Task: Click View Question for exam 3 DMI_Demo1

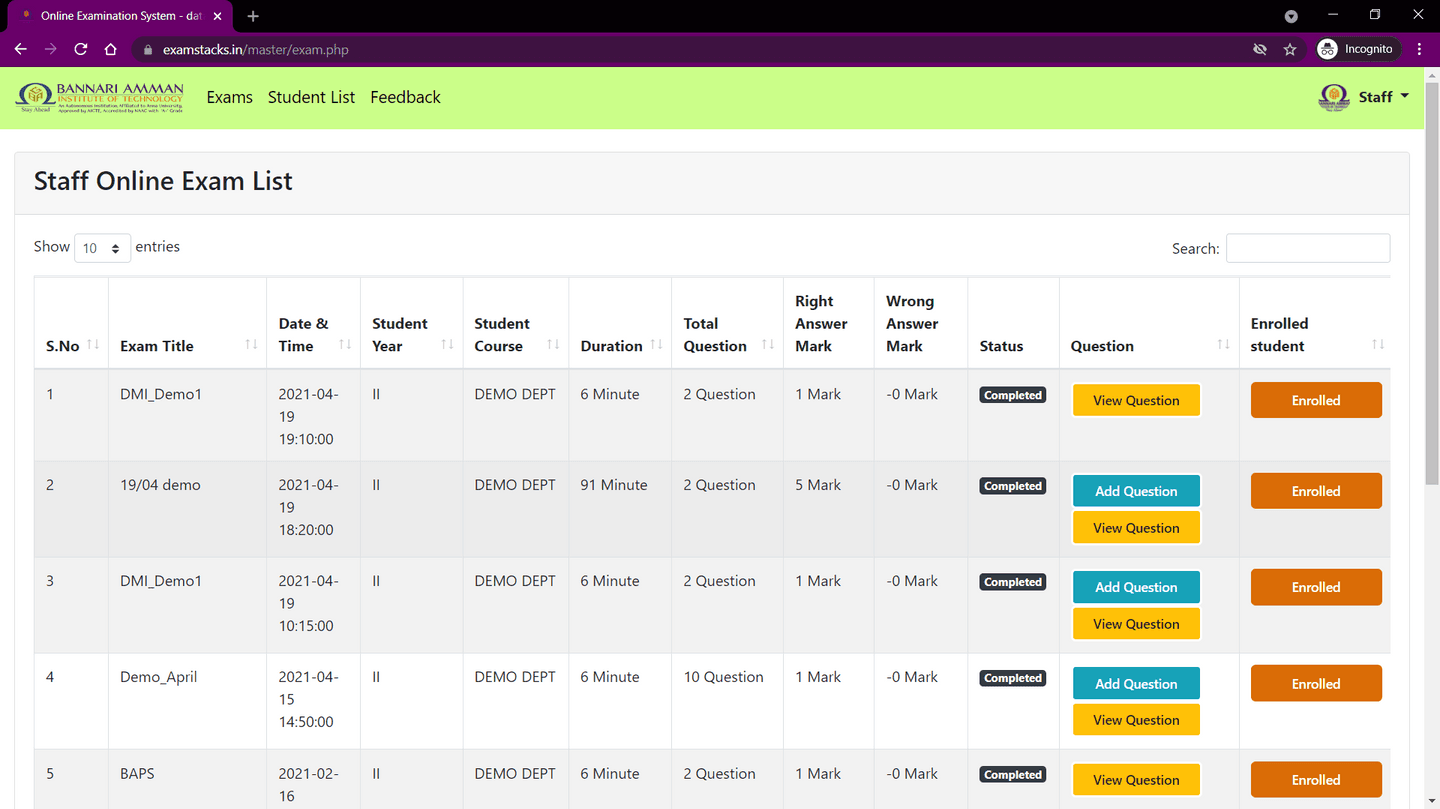Action: tap(1136, 624)
